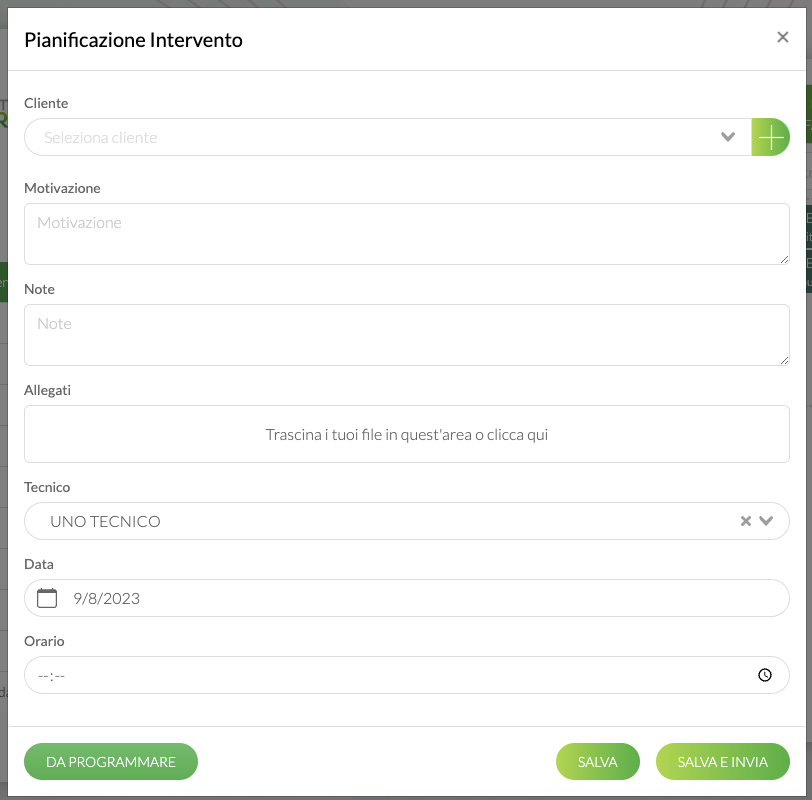
Task: Click the SALVA E INVIA button
Action: tap(722, 762)
